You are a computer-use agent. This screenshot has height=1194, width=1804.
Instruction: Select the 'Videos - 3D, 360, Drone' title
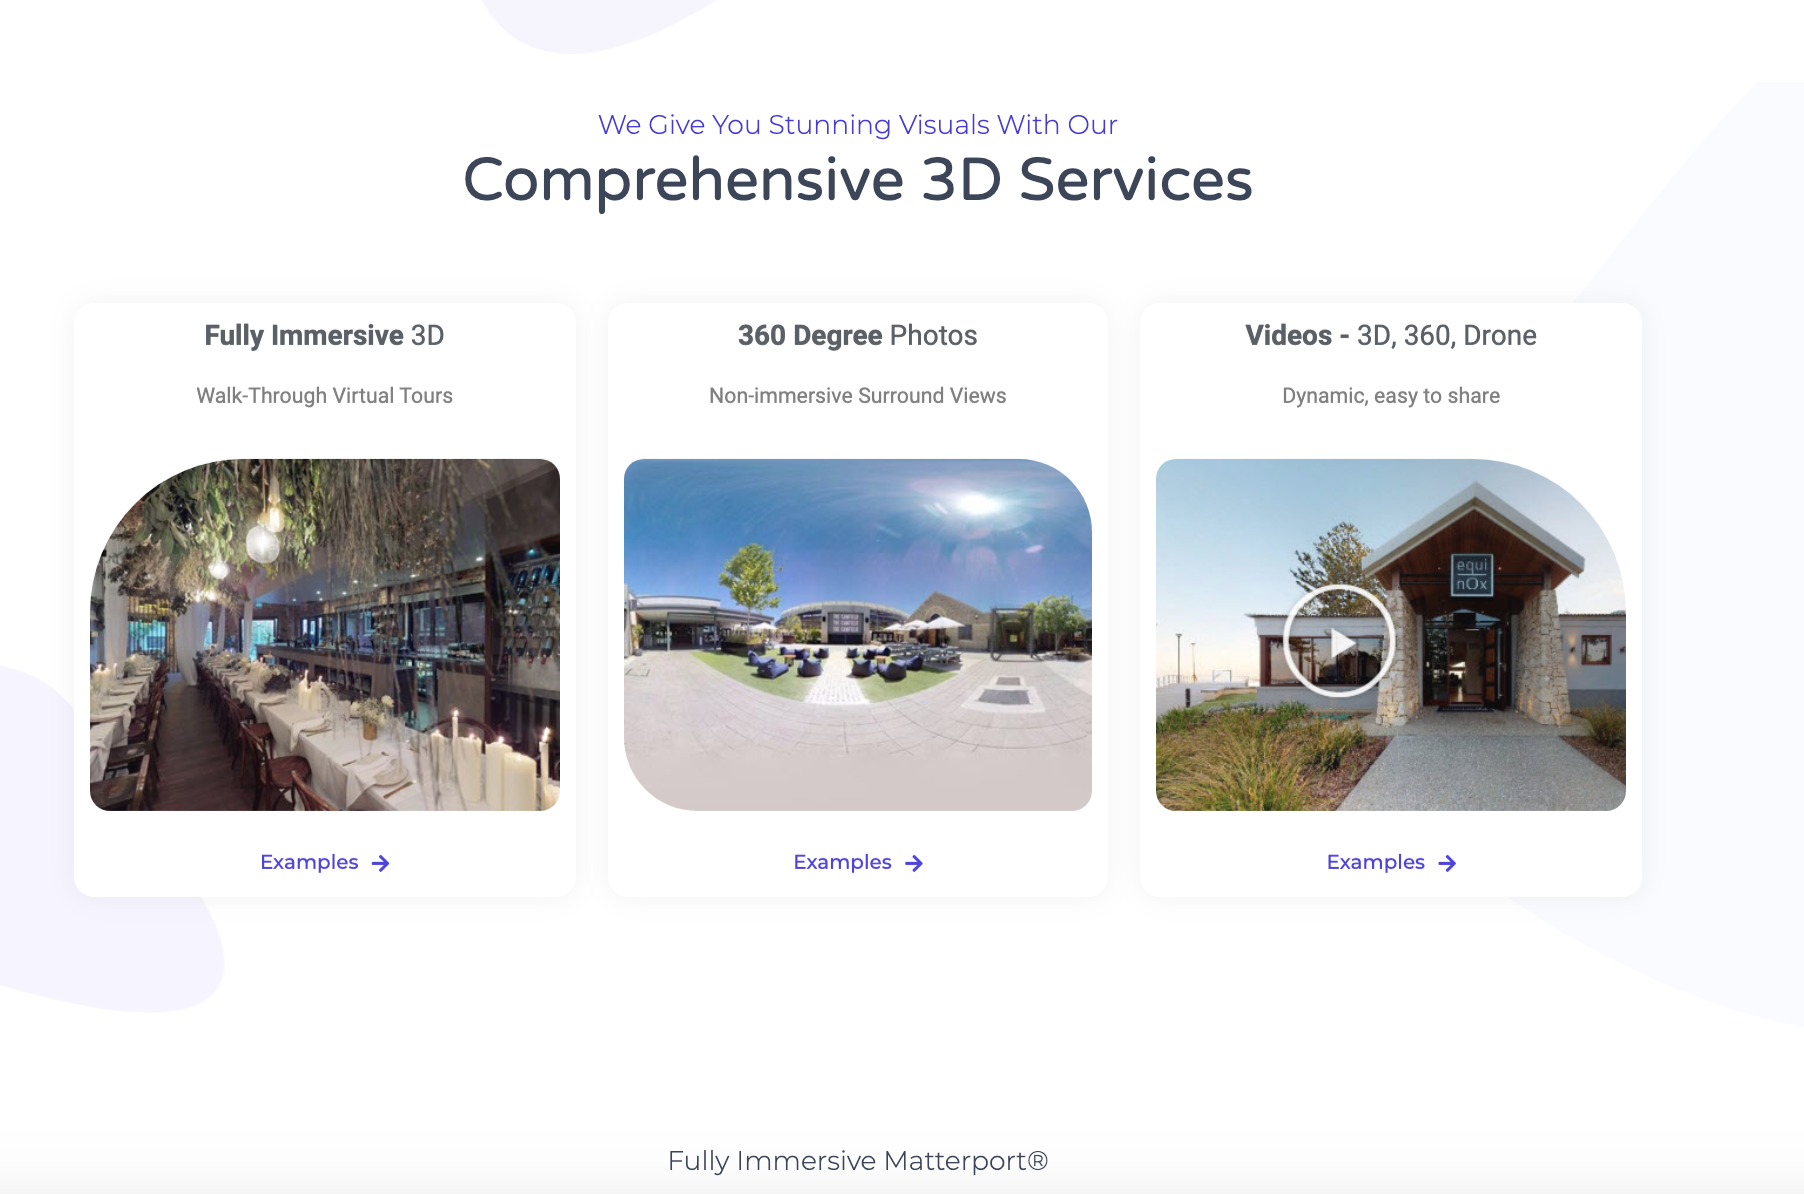[1390, 335]
